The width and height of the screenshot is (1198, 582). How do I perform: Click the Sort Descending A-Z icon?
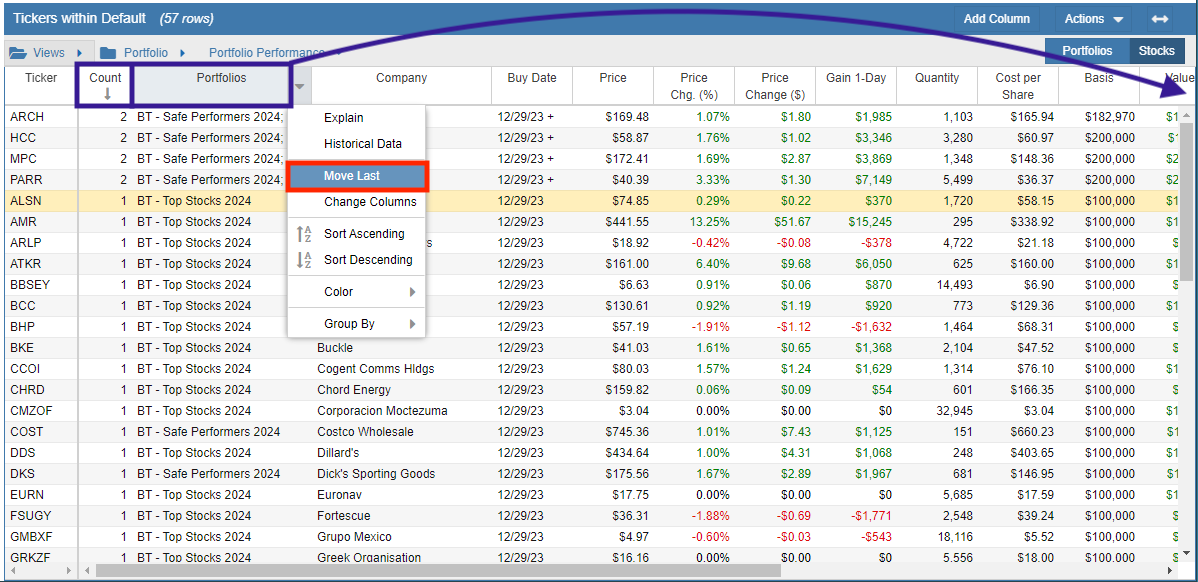[304, 260]
